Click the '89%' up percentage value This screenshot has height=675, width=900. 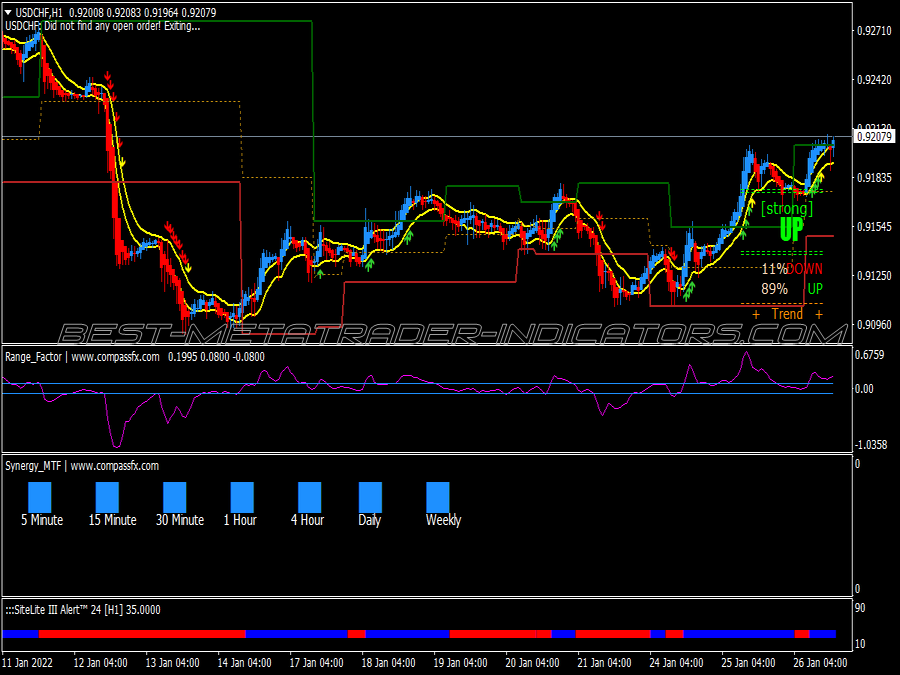click(774, 289)
